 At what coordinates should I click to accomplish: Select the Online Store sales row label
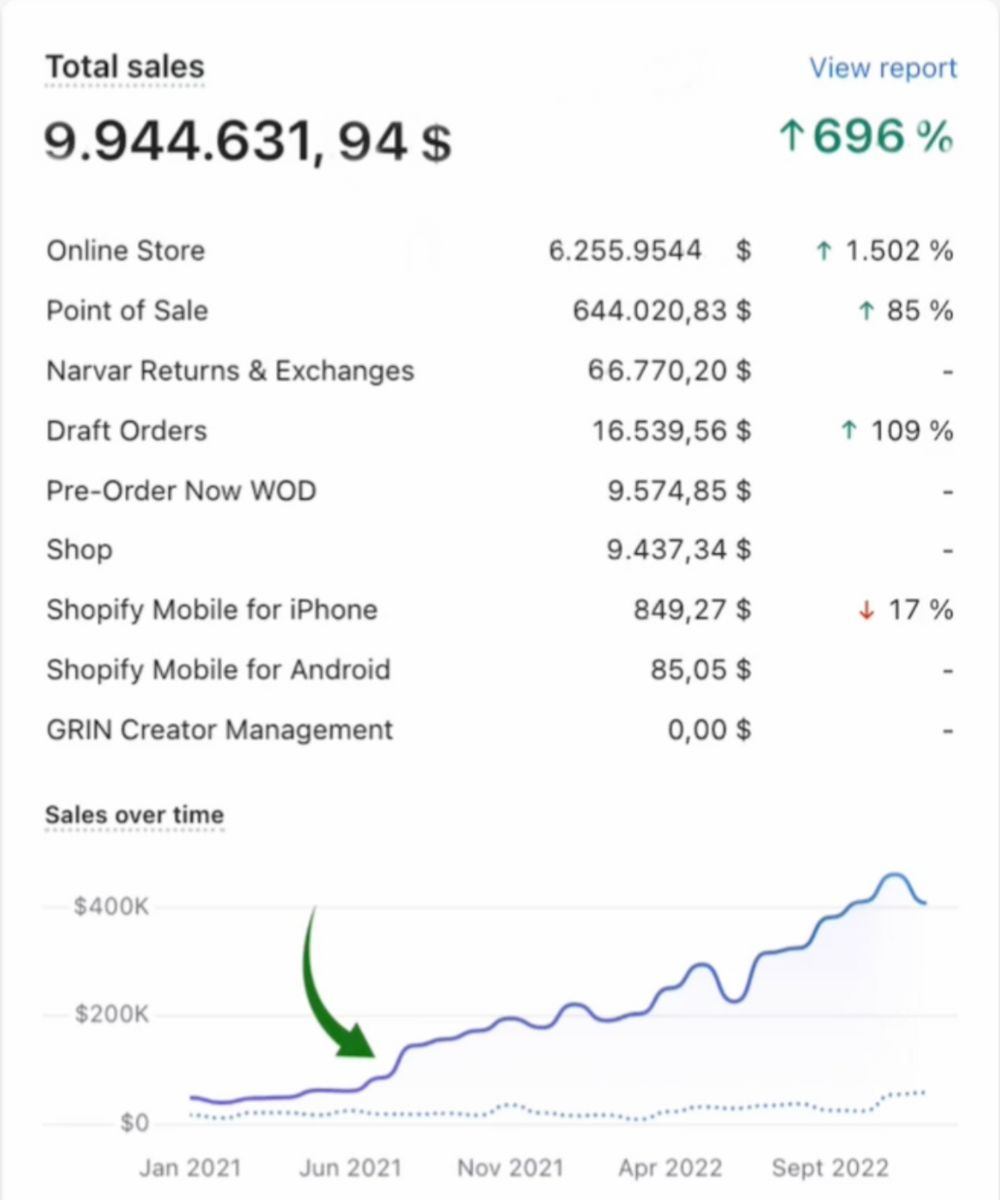pyautogui.click(x=125, y=250)
